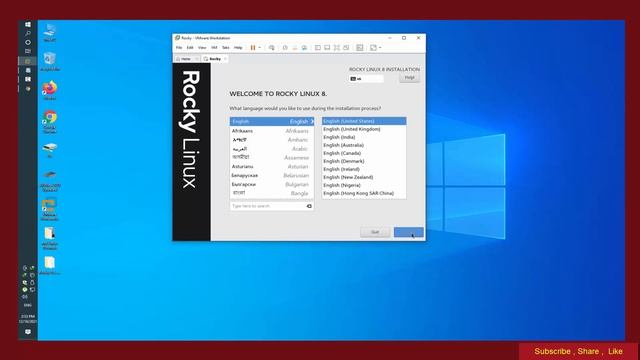Screen dimensions: 640x360
Task: Click the blue Continue button
Action: [409, 232]
